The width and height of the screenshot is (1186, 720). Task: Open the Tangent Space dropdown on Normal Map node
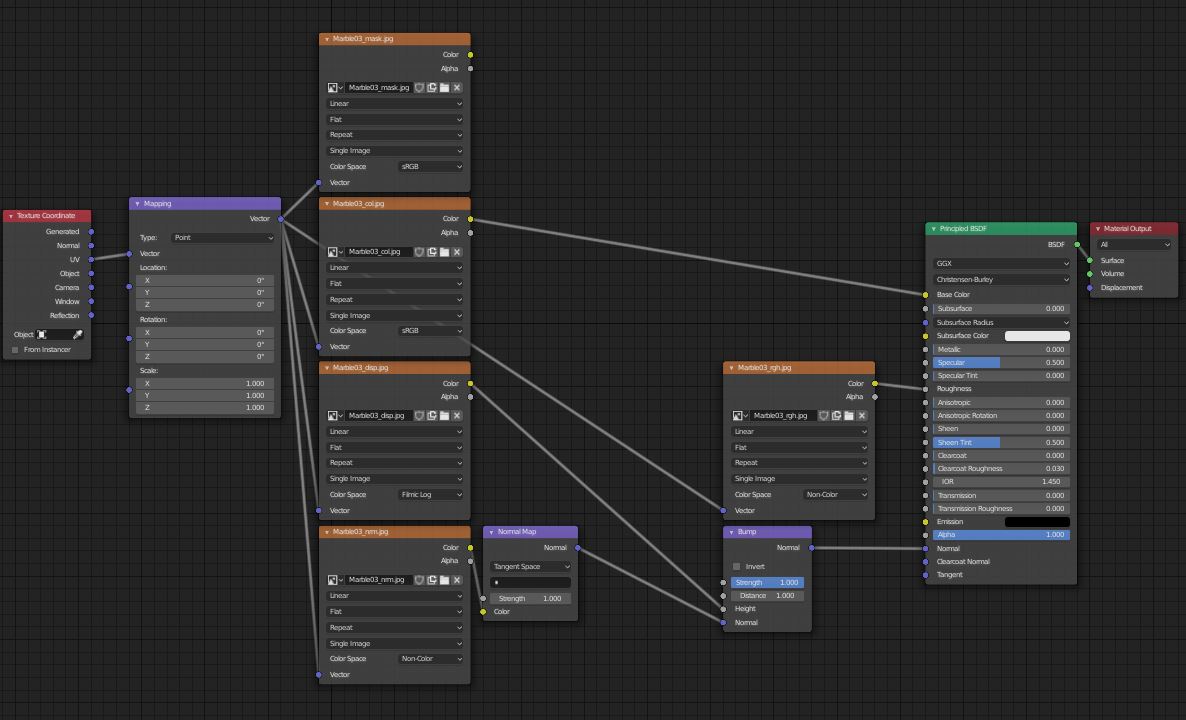529,566
